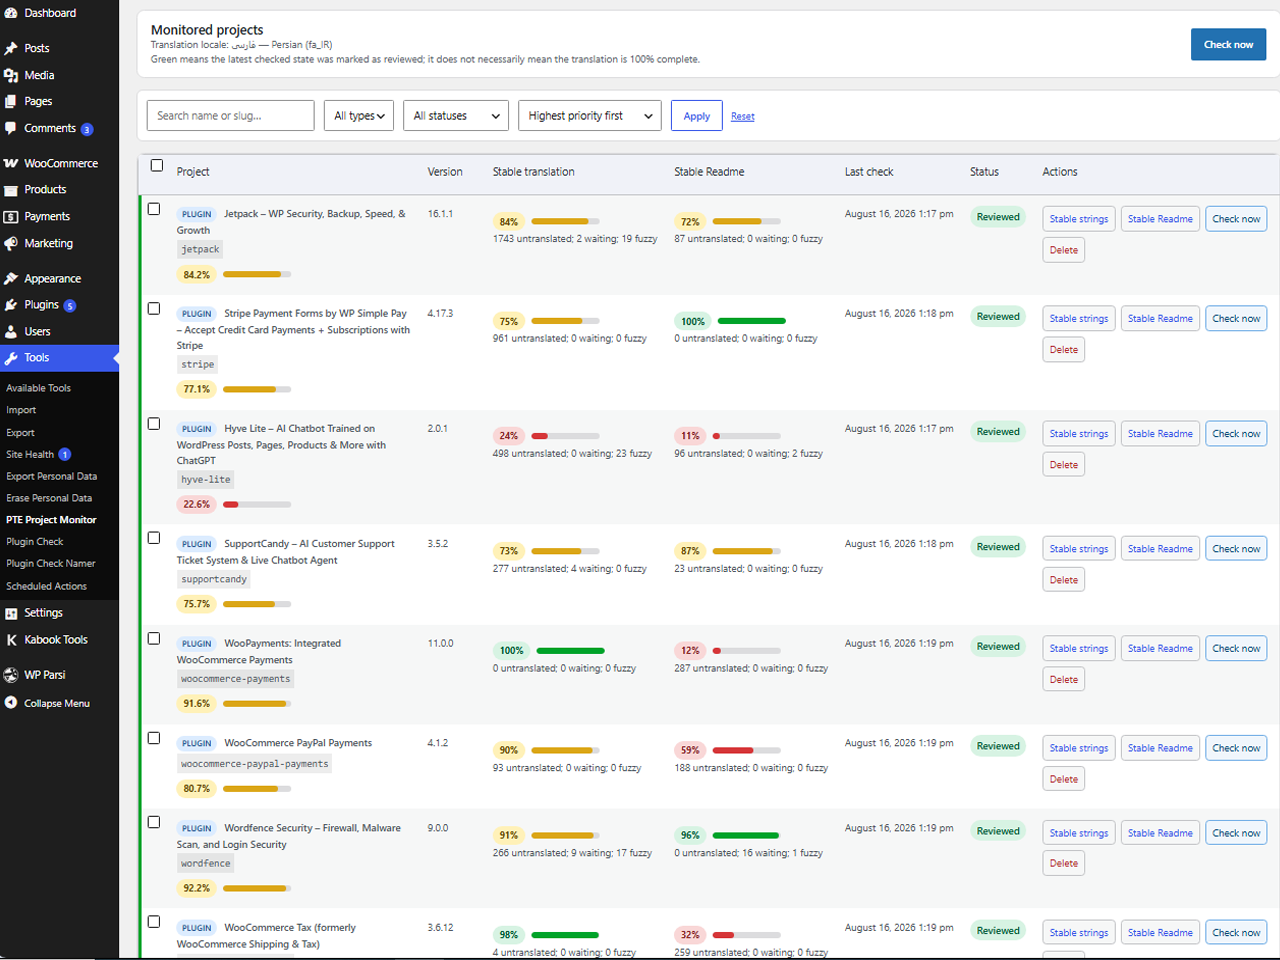The image size is (1280, 960).
Task: Check the Jetpack row checkbox
Action: pos(154,209)
